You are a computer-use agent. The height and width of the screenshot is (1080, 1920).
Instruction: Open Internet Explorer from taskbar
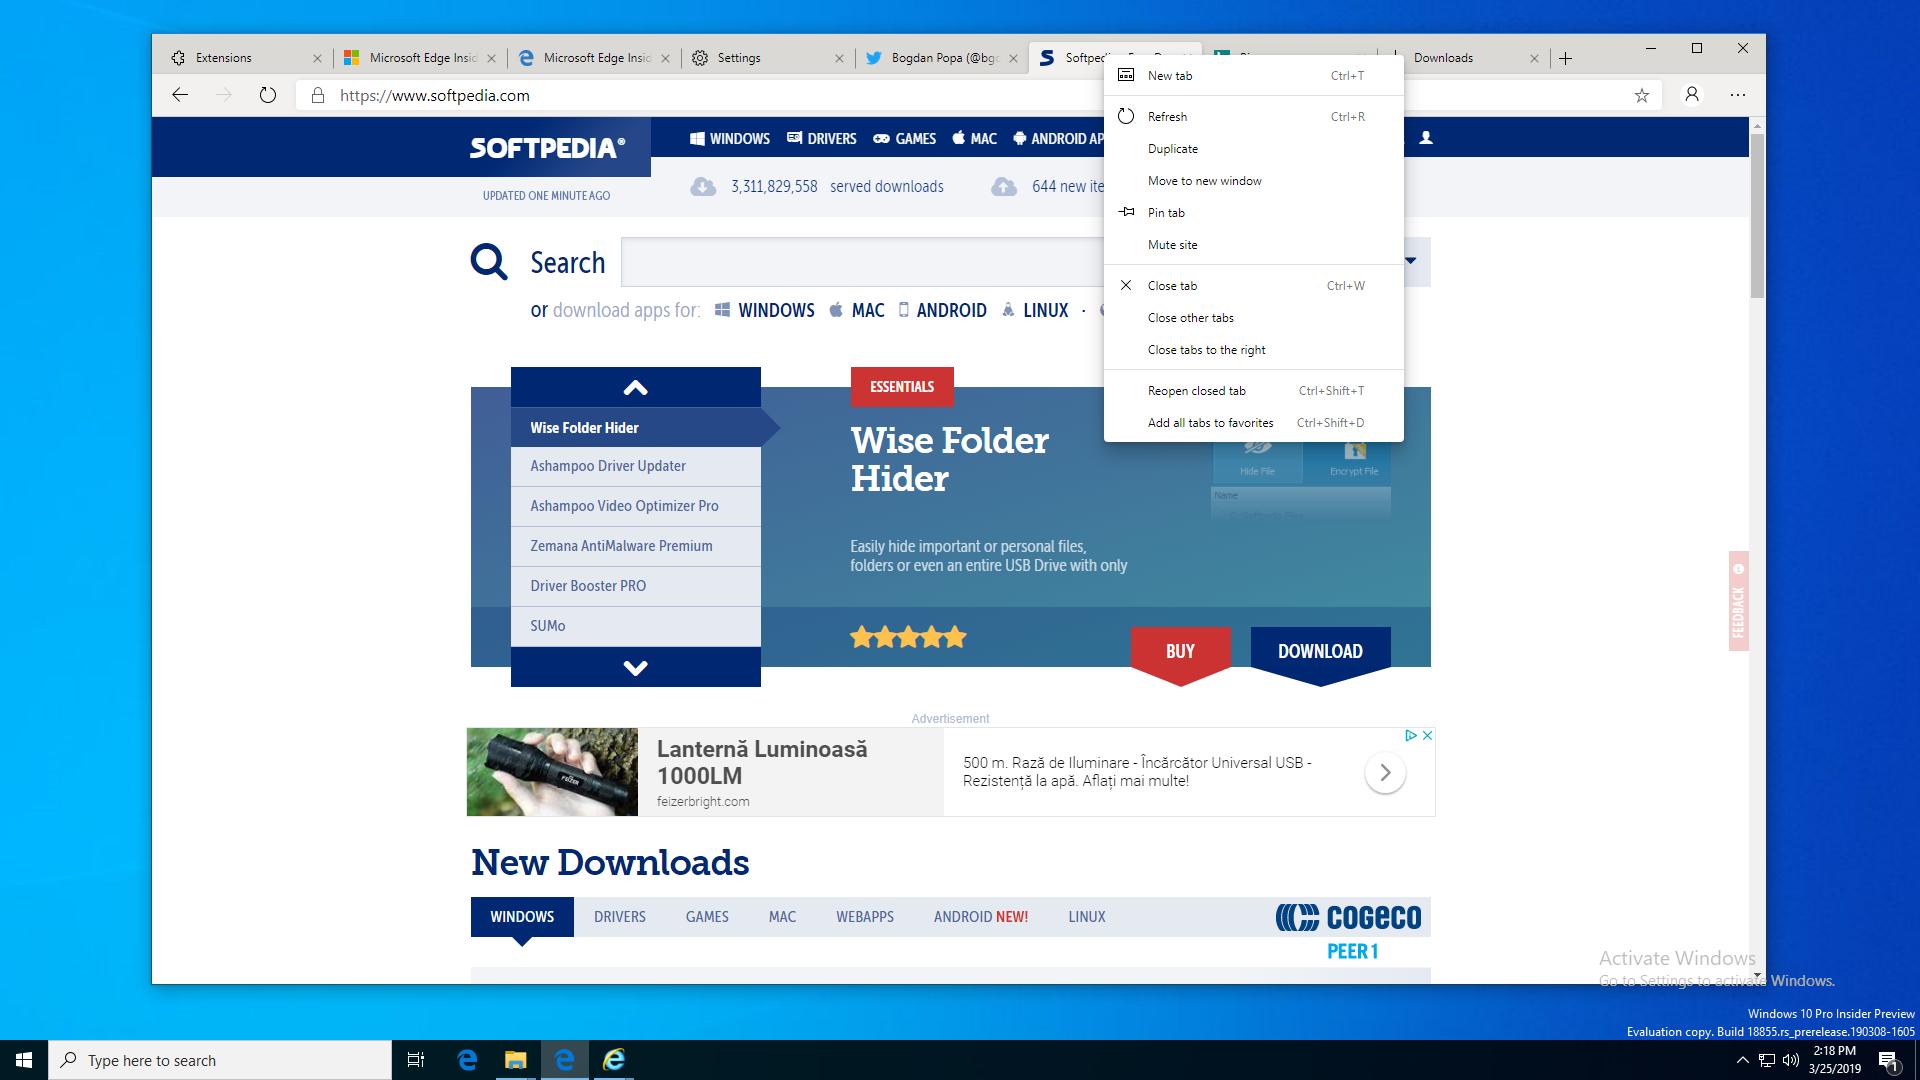click(x=614, y=1060)
